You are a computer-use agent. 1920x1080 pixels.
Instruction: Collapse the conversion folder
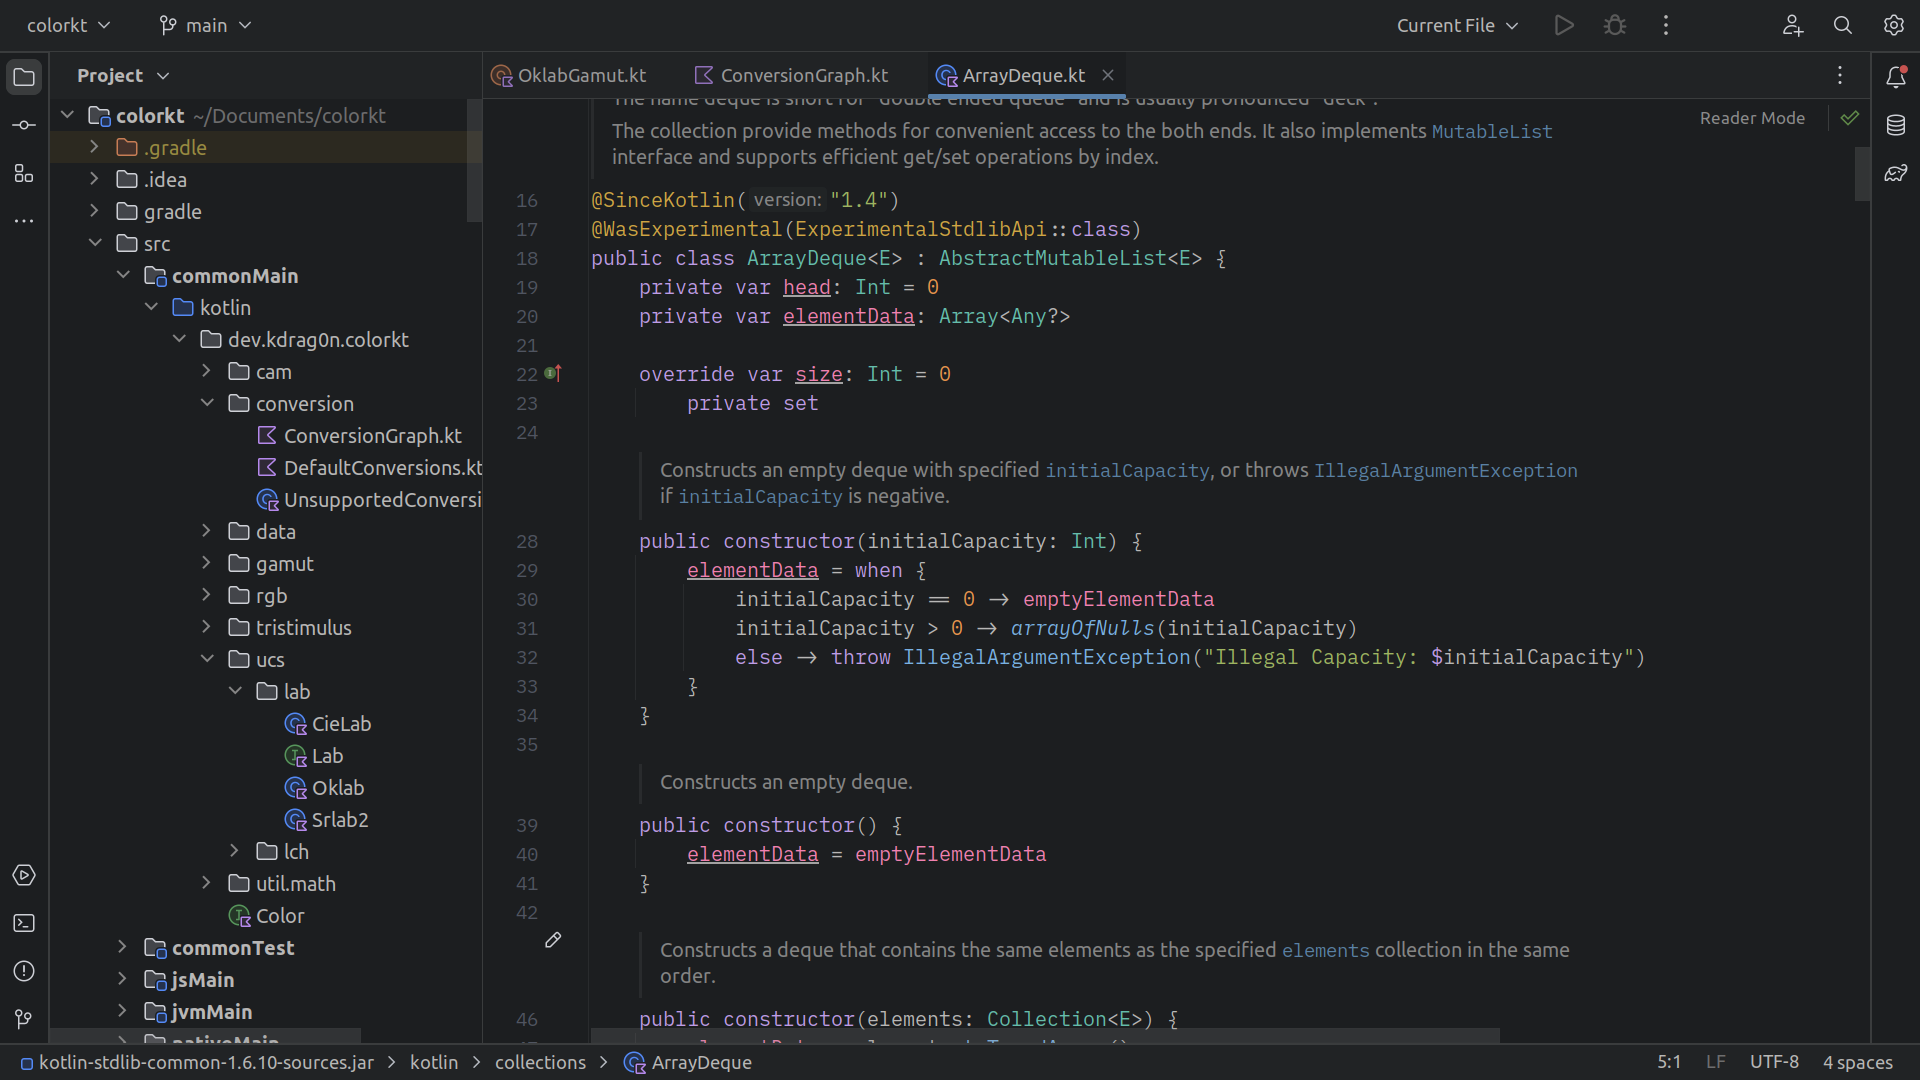coord(207,403)
